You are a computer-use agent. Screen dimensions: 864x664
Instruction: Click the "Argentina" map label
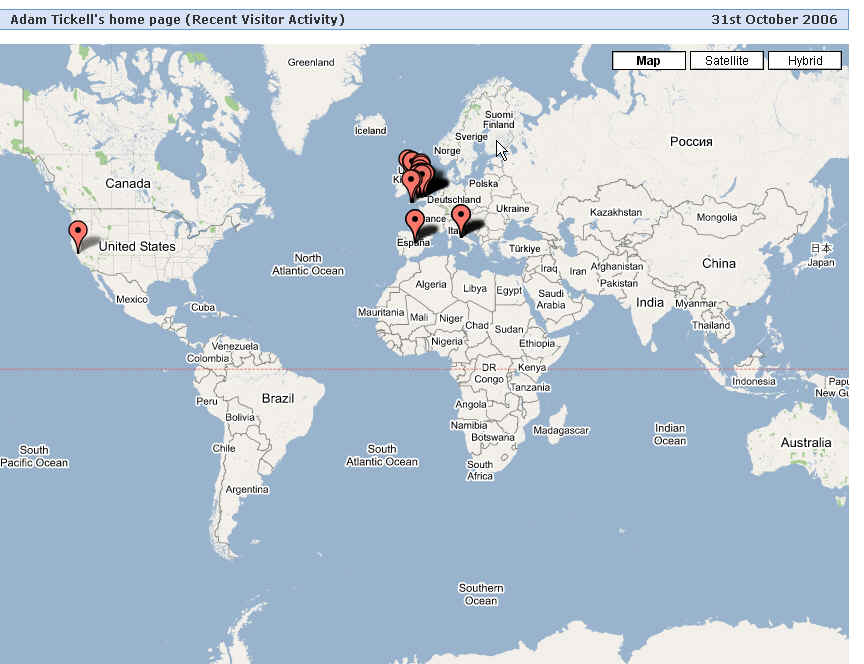(247, 489)
